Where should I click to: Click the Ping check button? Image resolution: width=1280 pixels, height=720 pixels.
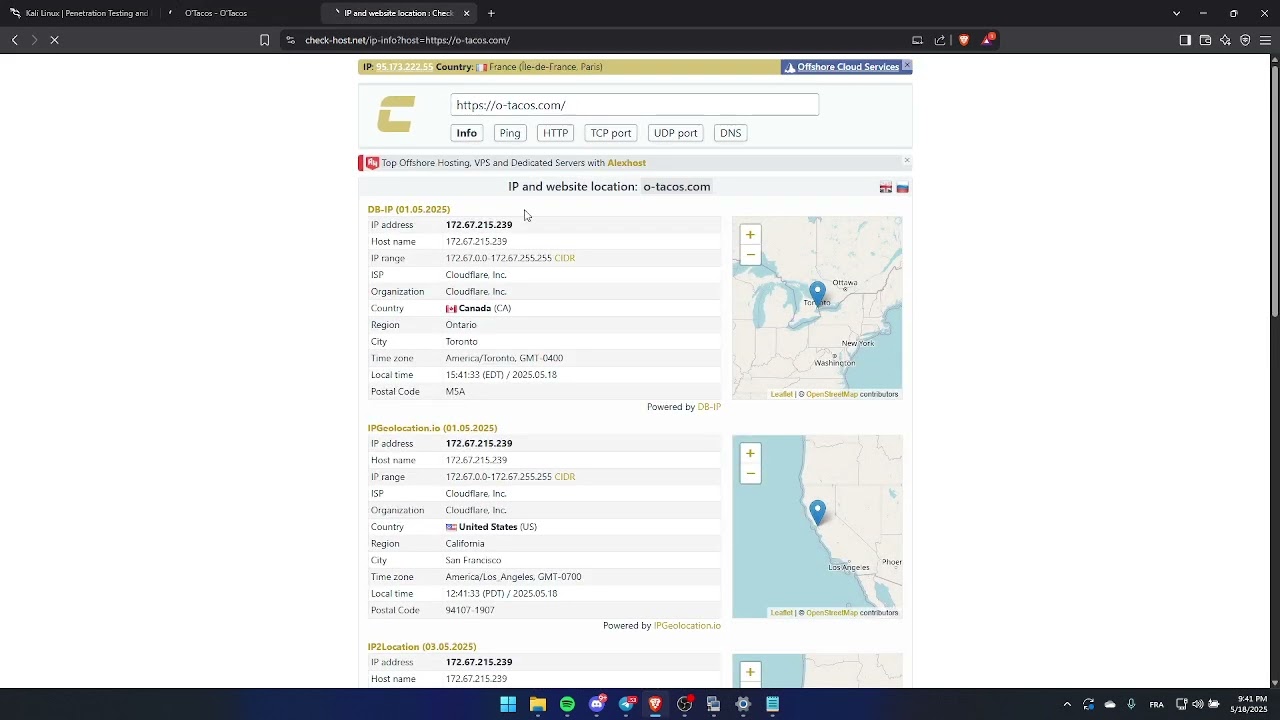(510, 133)
